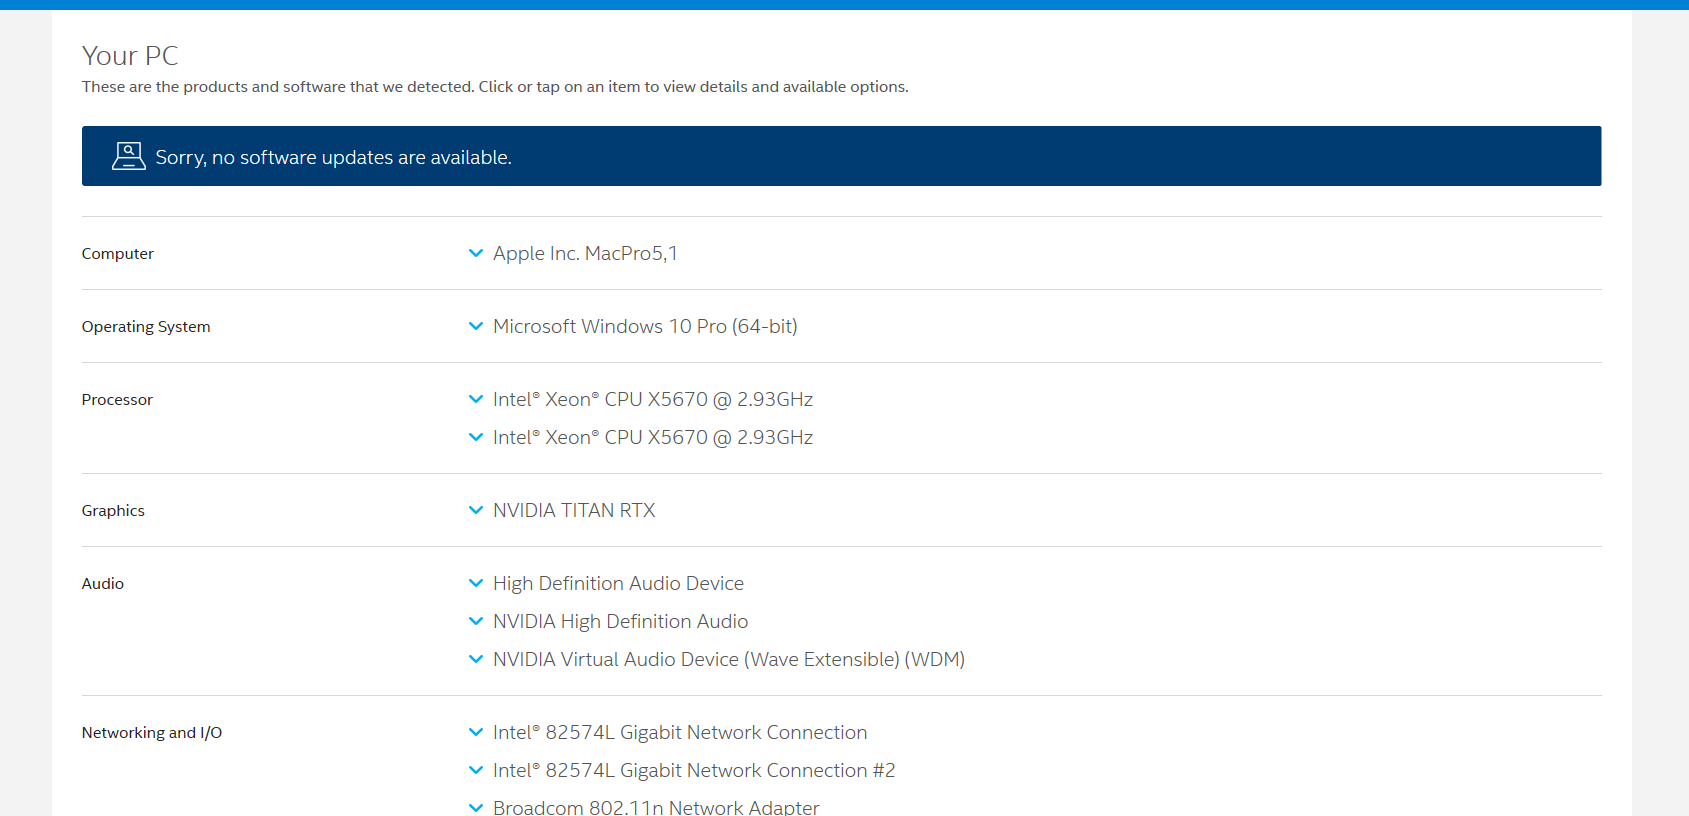Click the 'Audio' row label
Viewport: 1689px width, 816px height.
[x=103, y=584]
